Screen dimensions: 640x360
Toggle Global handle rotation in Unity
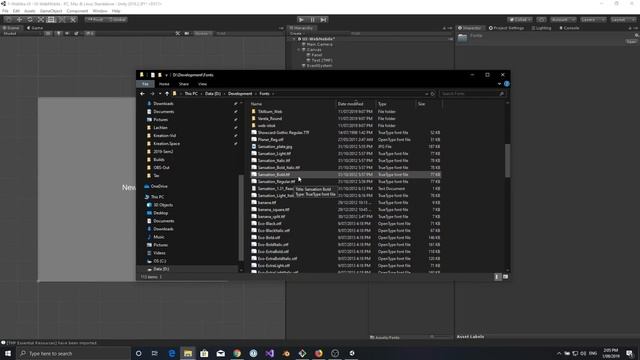pyautogui.click(x=118, y=20)
